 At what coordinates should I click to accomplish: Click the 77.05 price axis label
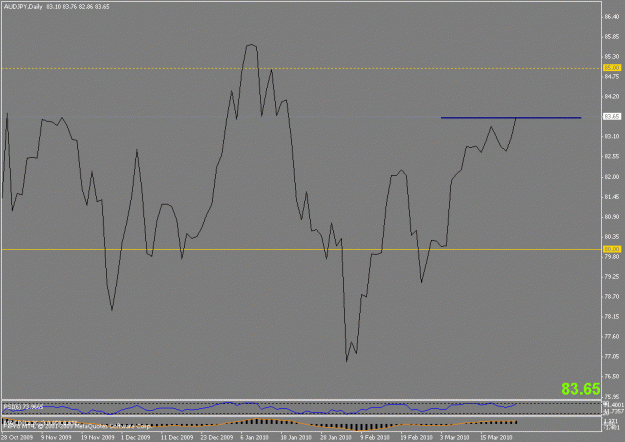point(612,356)
